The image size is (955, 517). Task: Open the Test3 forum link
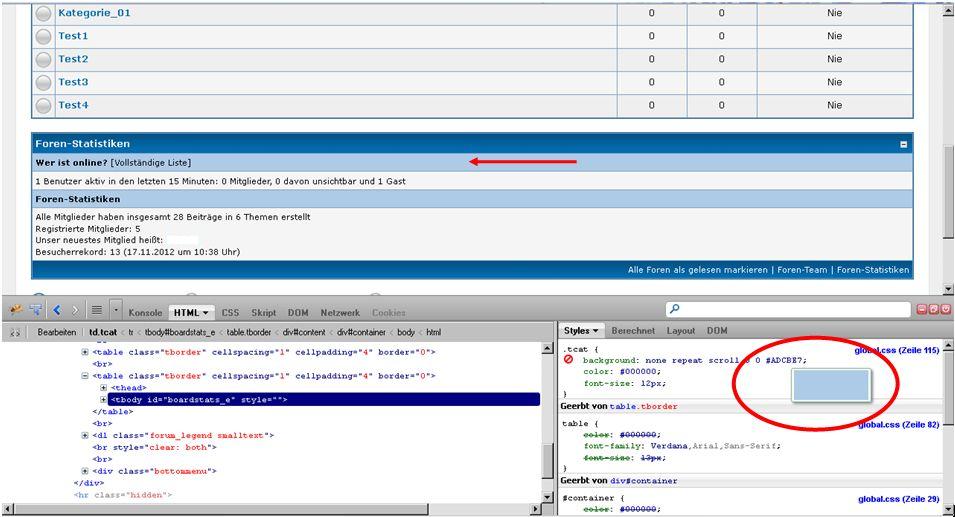(73, 82)
